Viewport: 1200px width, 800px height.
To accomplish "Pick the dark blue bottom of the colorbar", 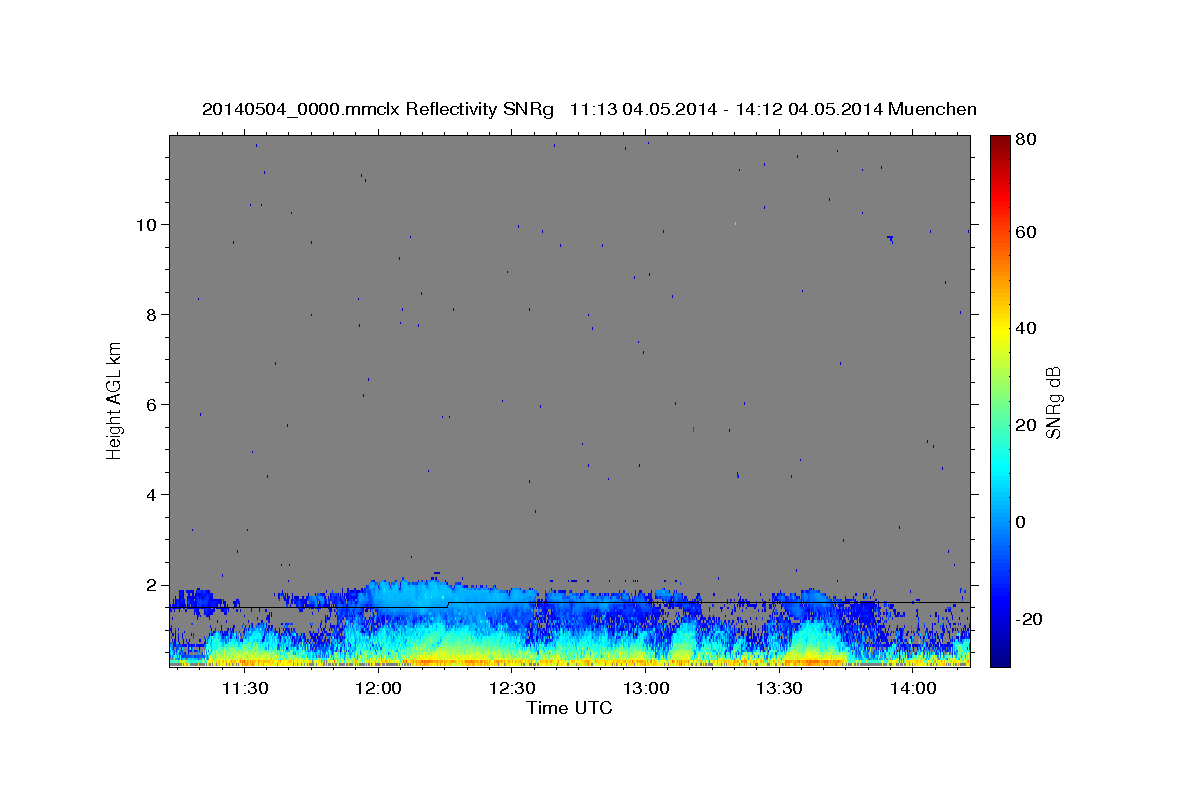I will coord(999,658).
